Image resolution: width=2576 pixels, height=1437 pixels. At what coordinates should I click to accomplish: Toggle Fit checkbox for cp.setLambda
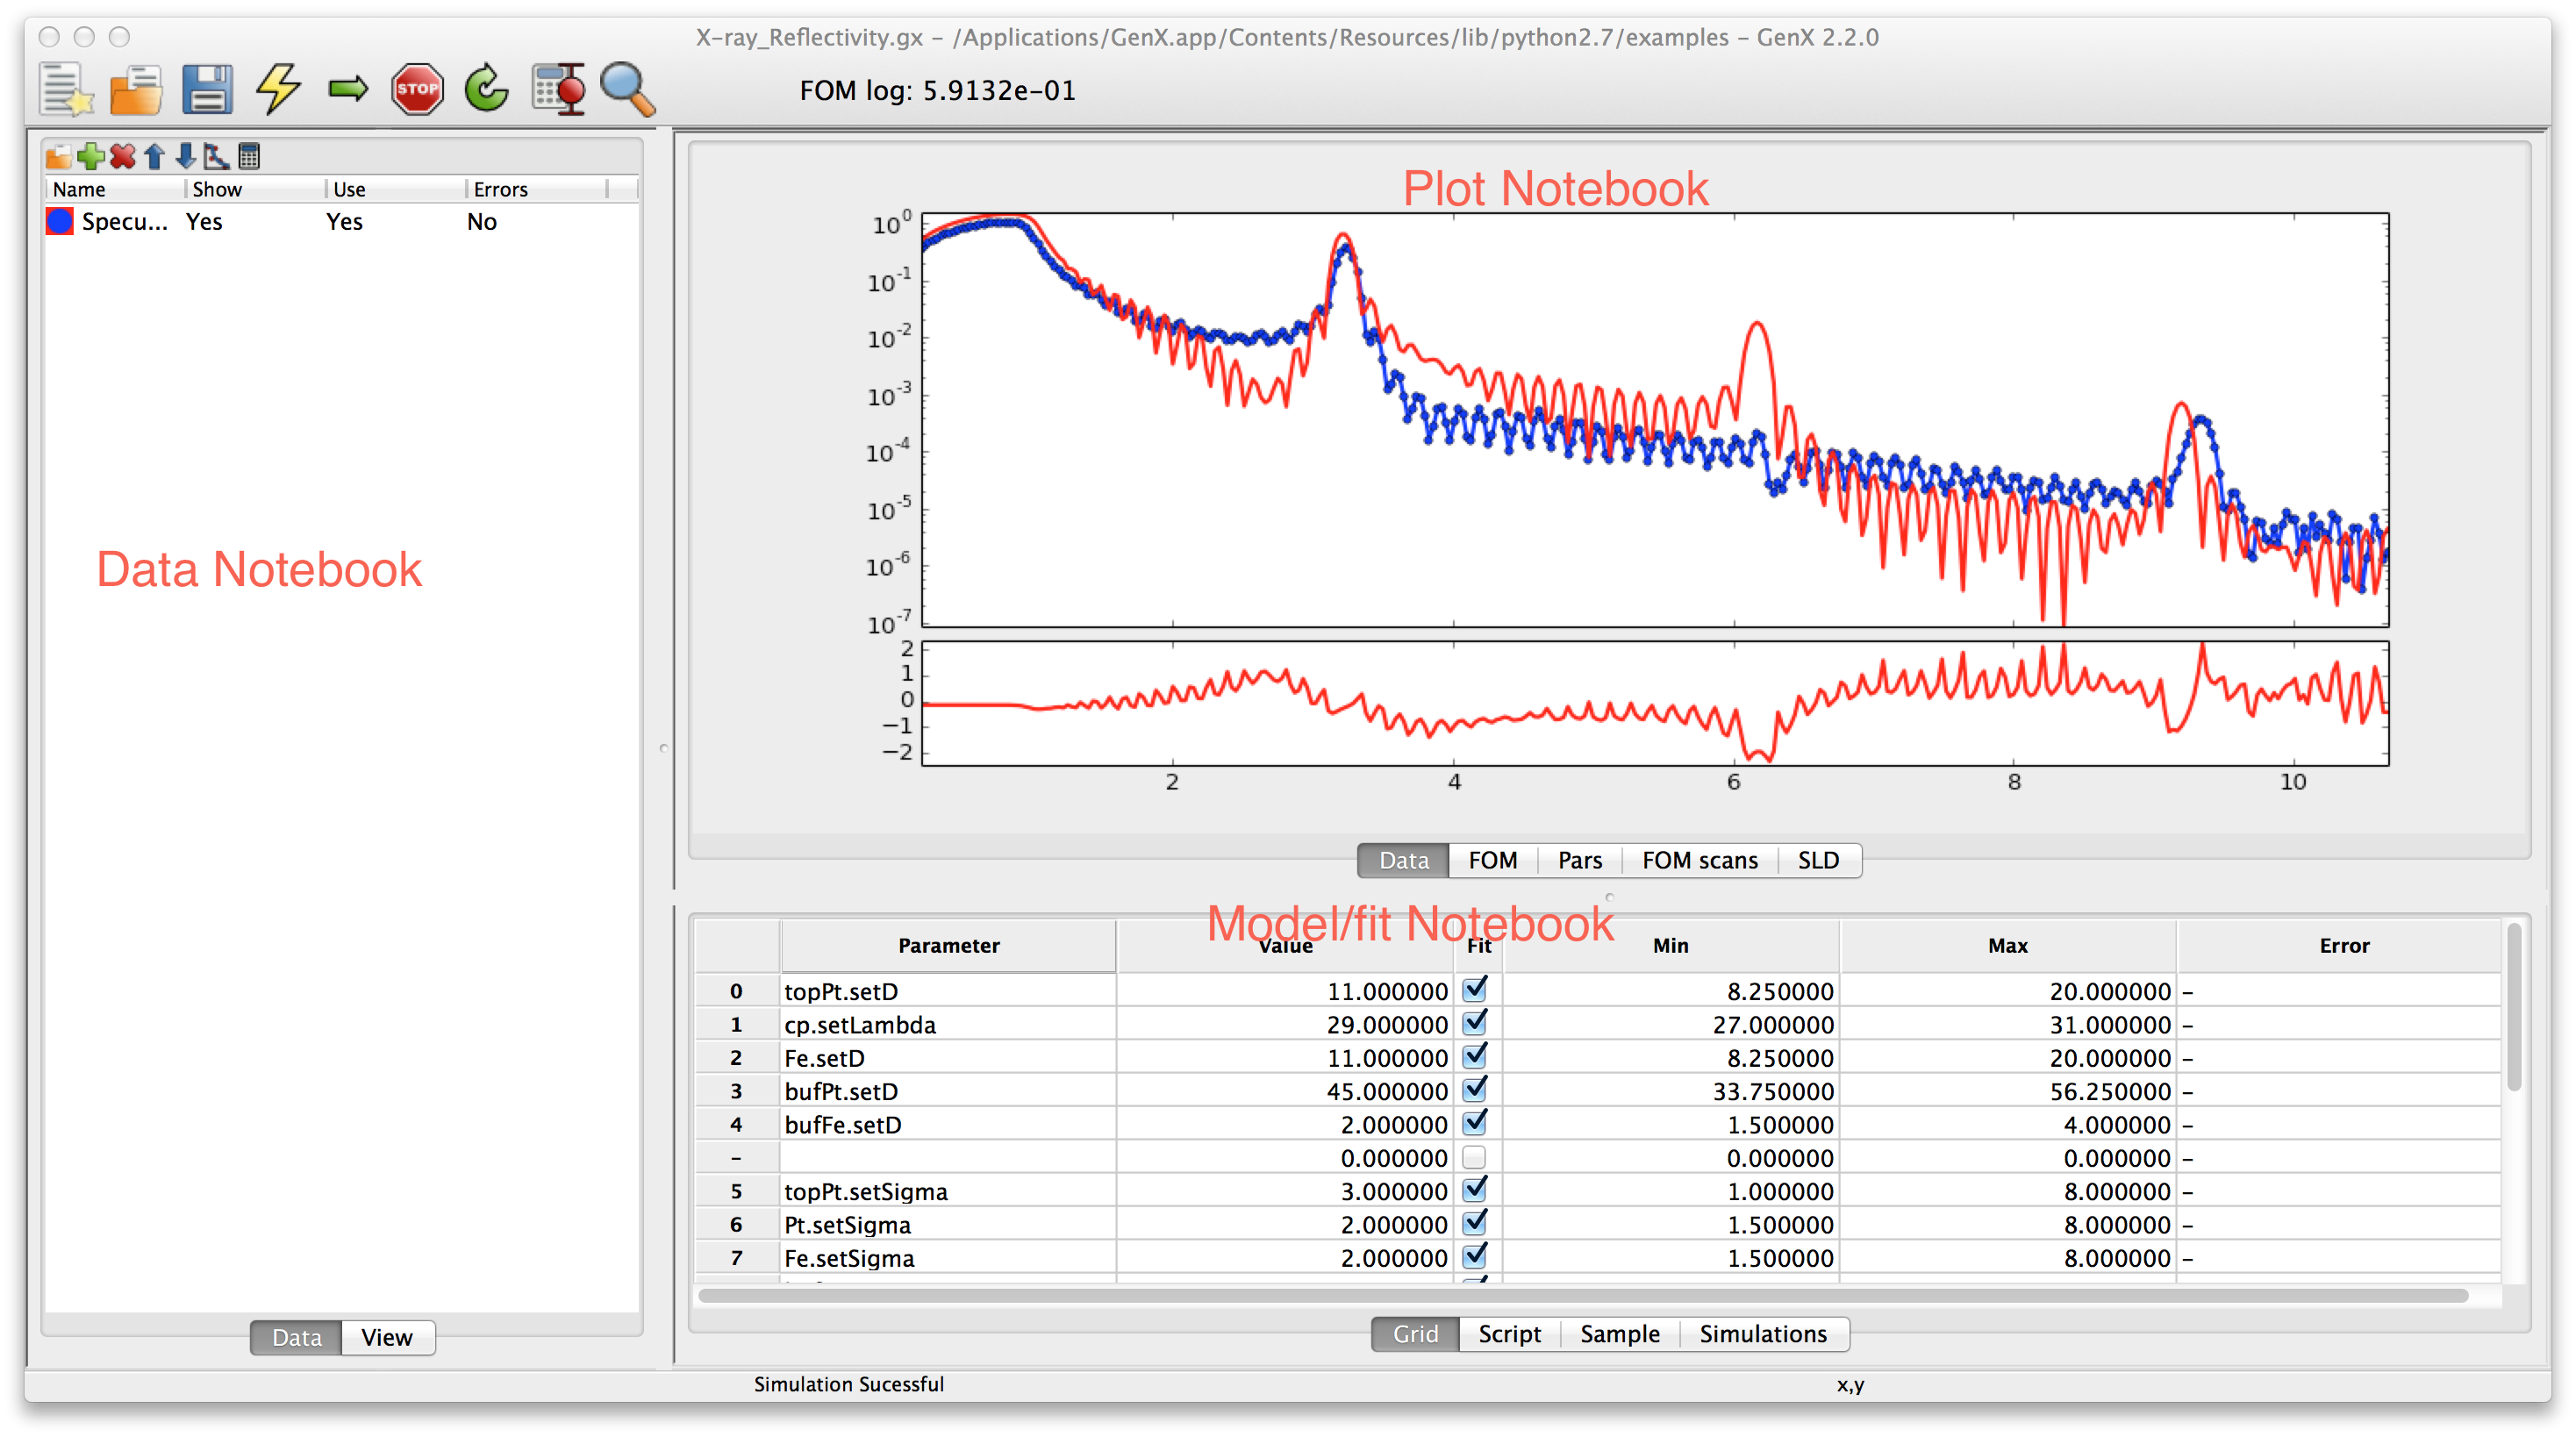(x=1474, y=1023)
